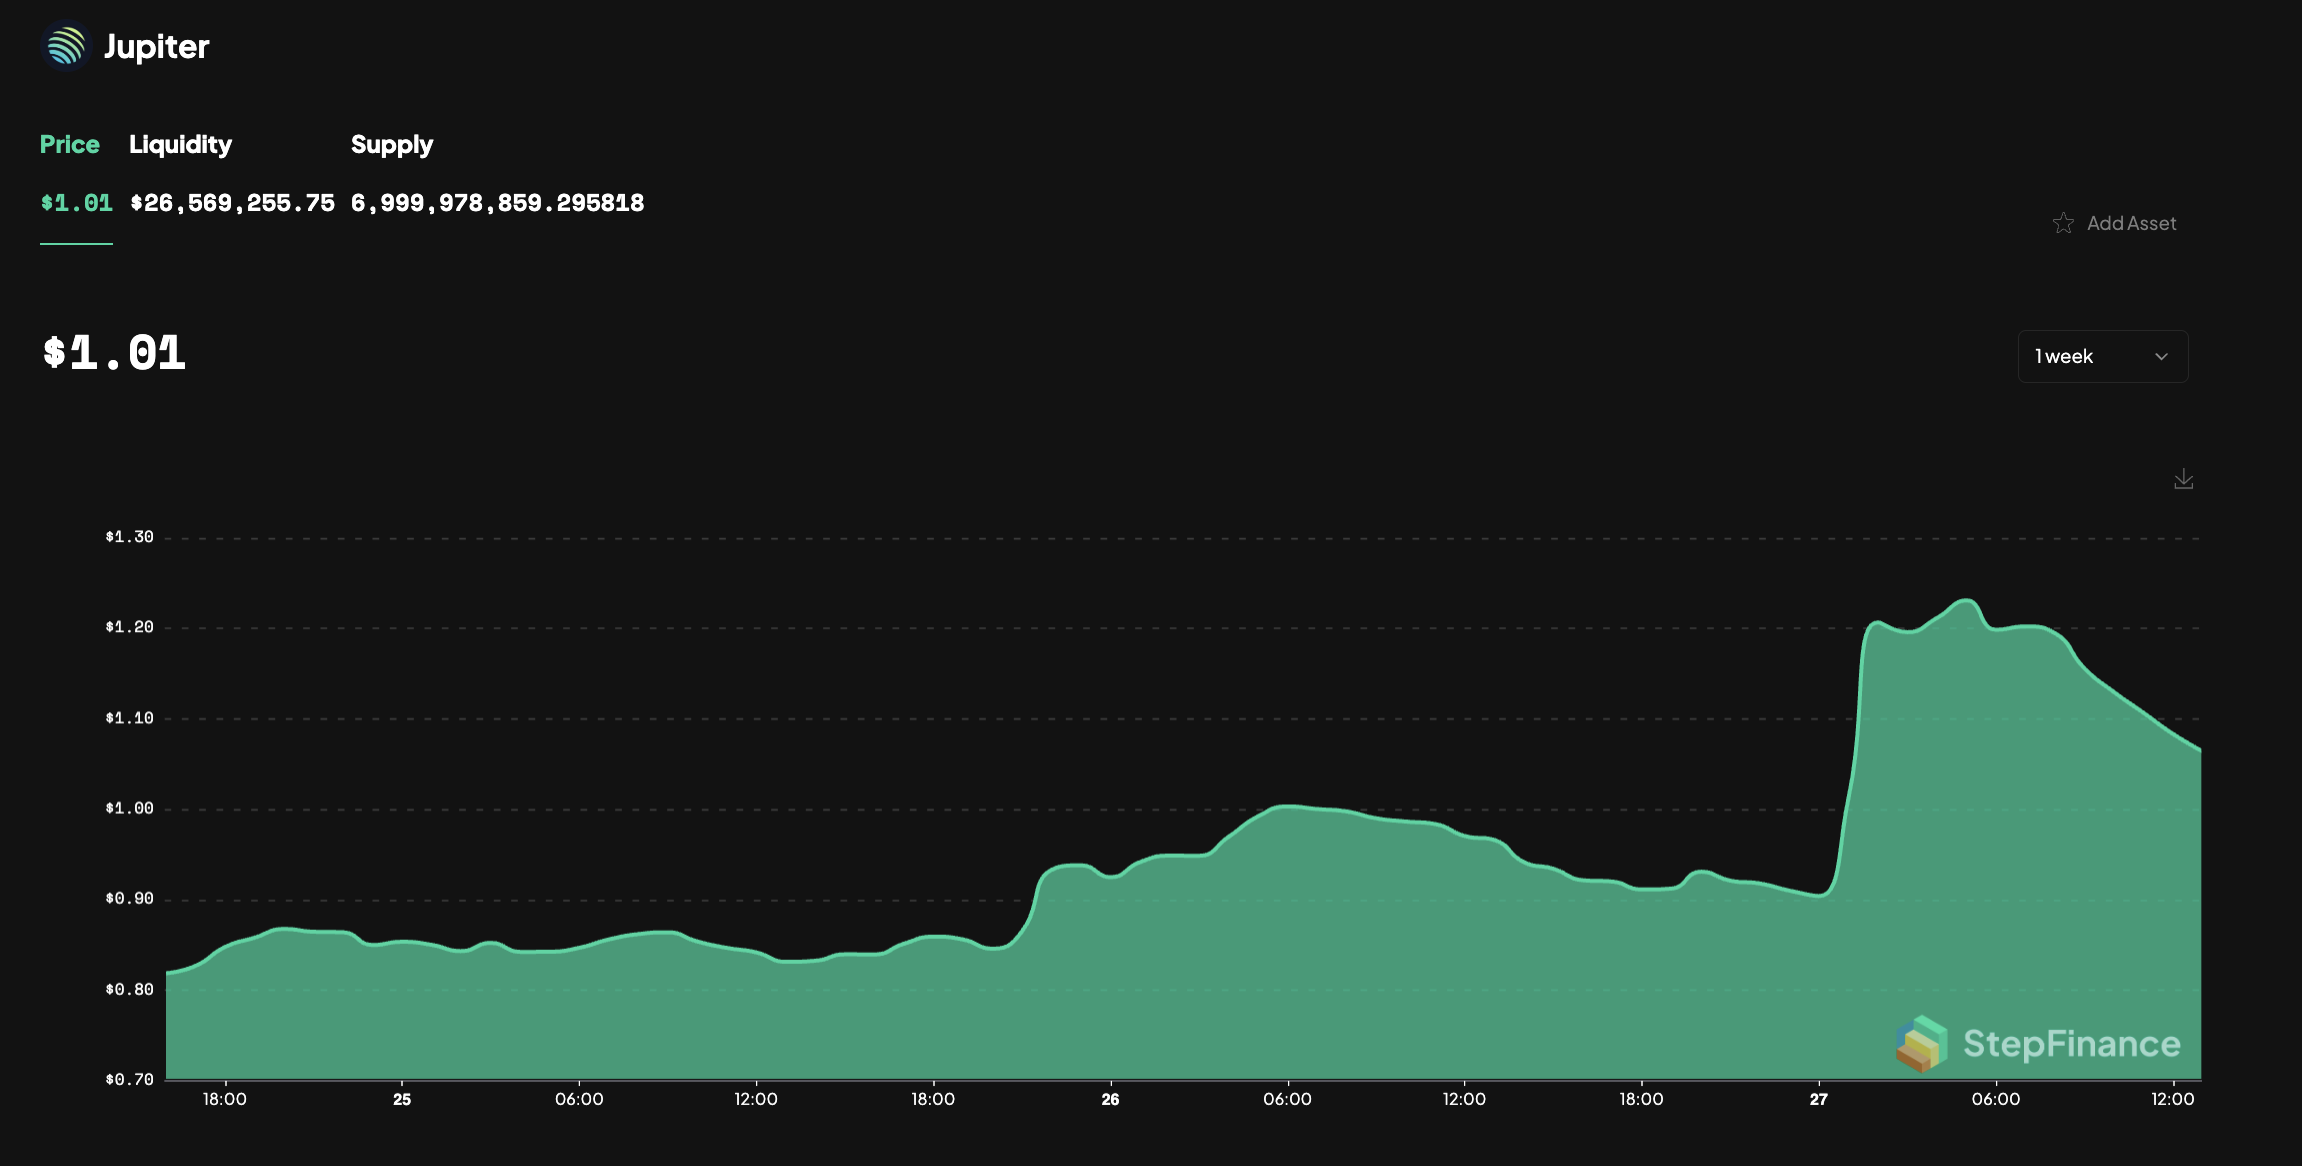Download the chart using the download icon
This screenshot has height=1166, width=2302.
tap(2183, 480)
